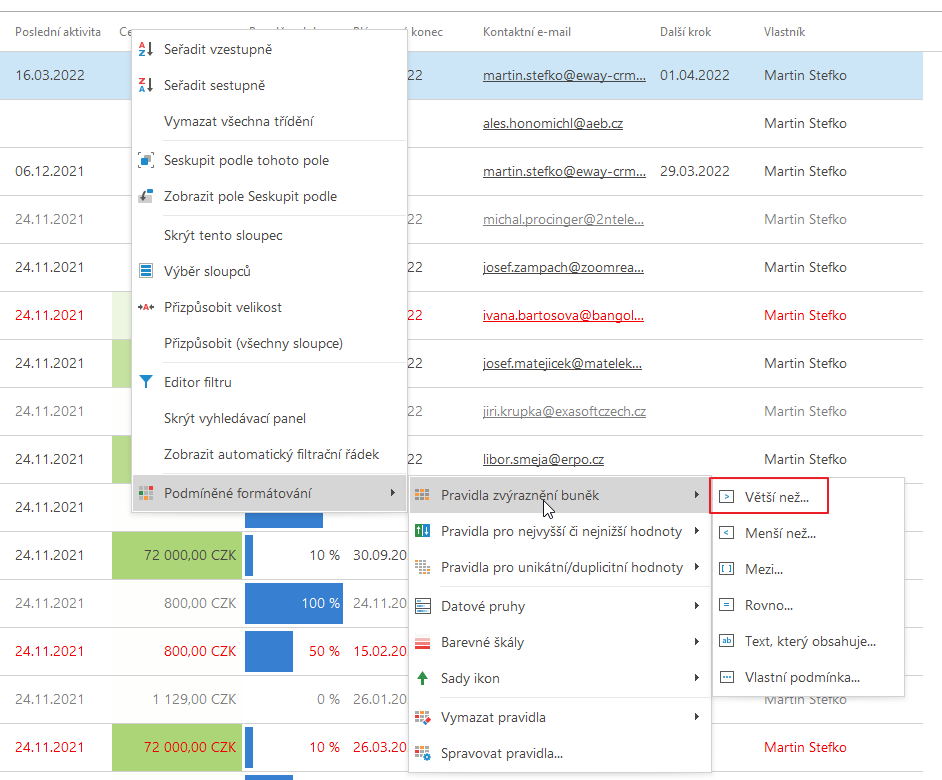Click the Přizpůsobit velikost best-fit icon

coord(146,307)
